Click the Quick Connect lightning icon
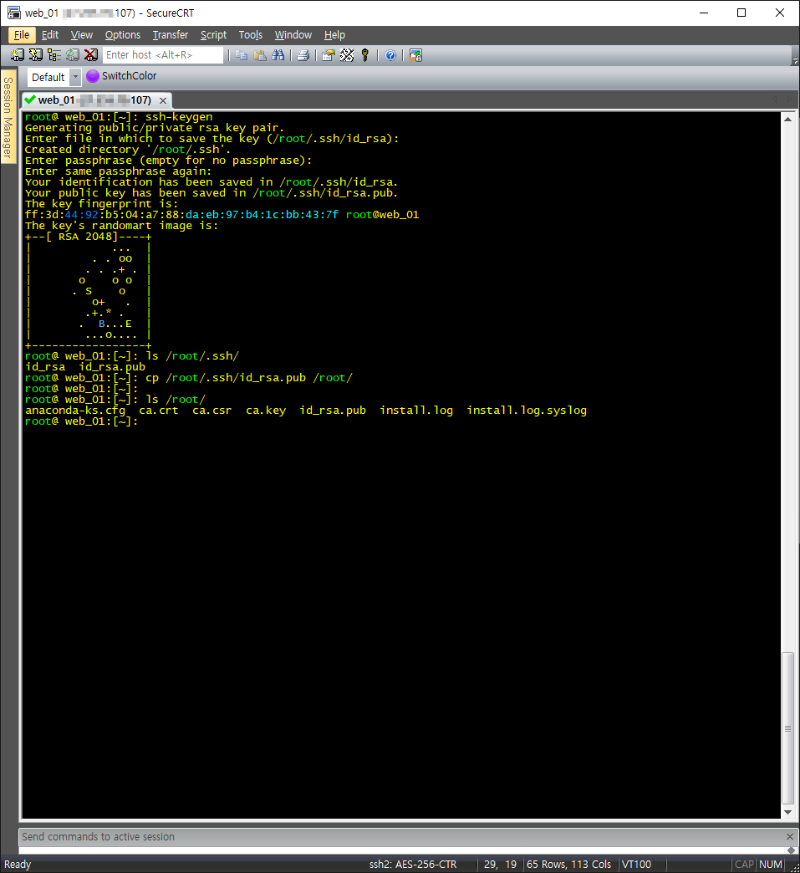Image resolution: width=800 pixels, height=873 pixels. coord(35,55)
